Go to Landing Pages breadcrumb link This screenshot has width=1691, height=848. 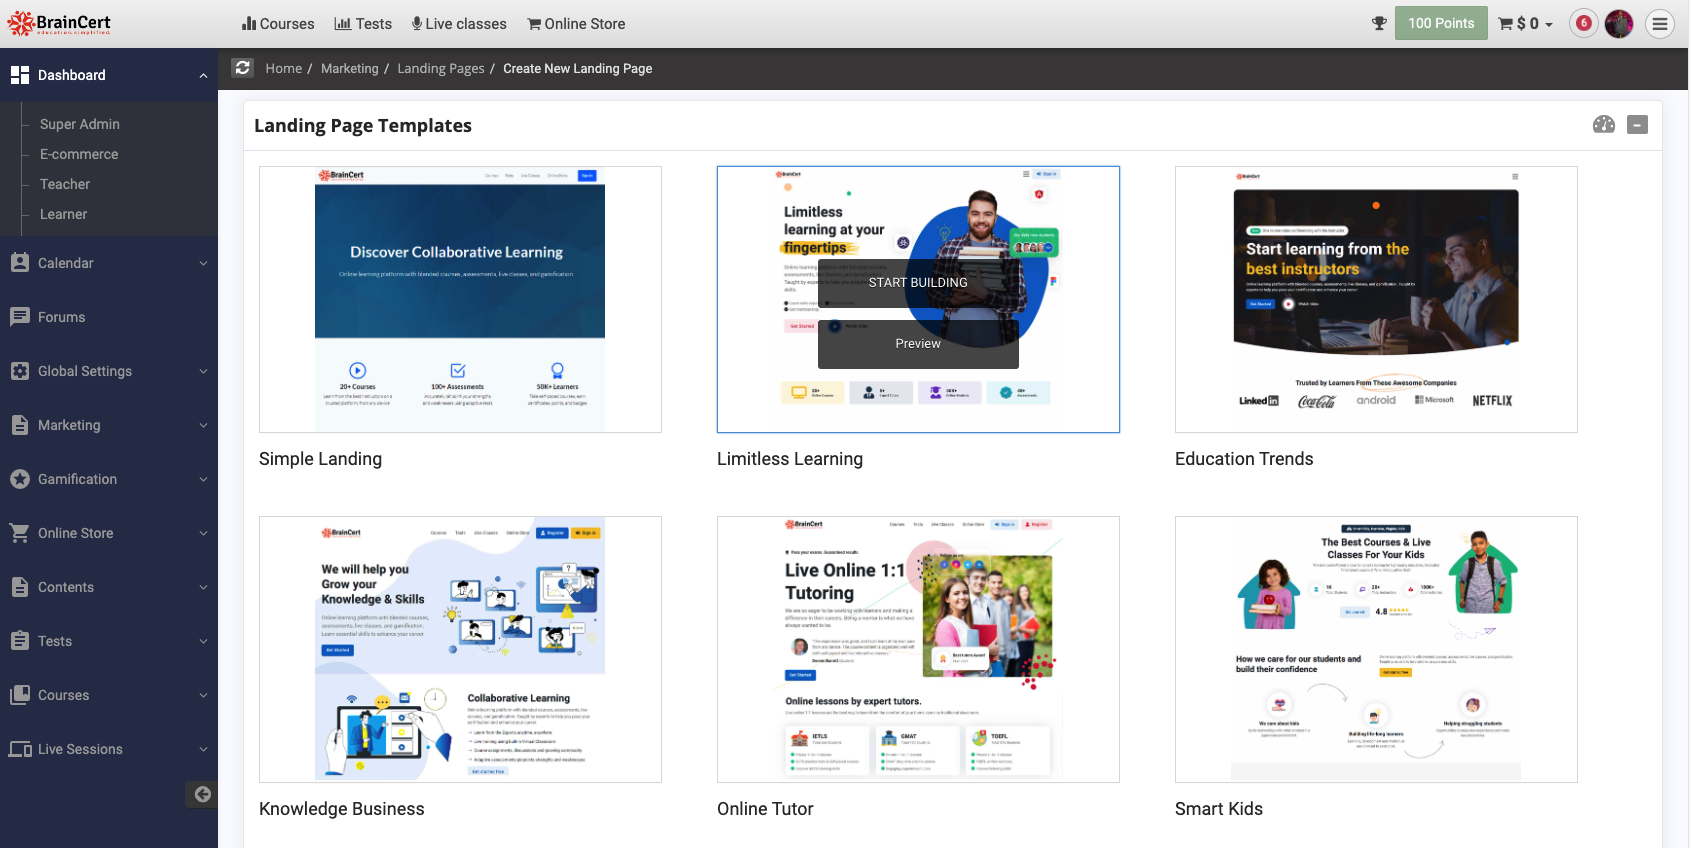pyautogui.click(x=441, y=68)
